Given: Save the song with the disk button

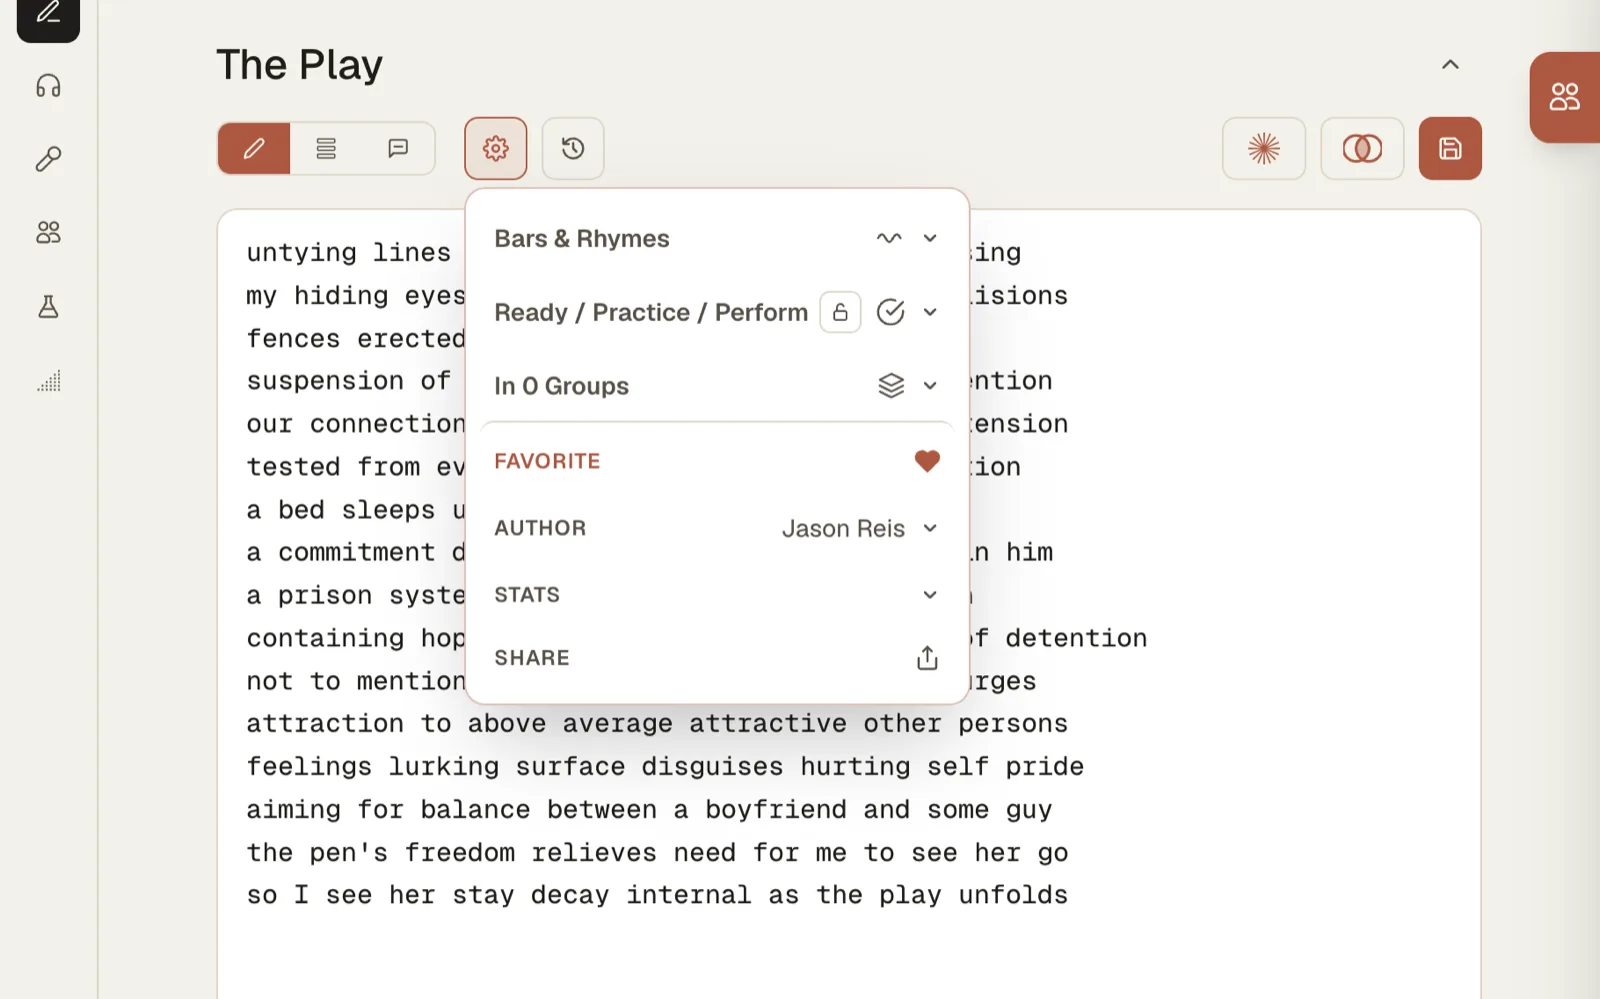Looking at the screenshot, I should 1450,149.
